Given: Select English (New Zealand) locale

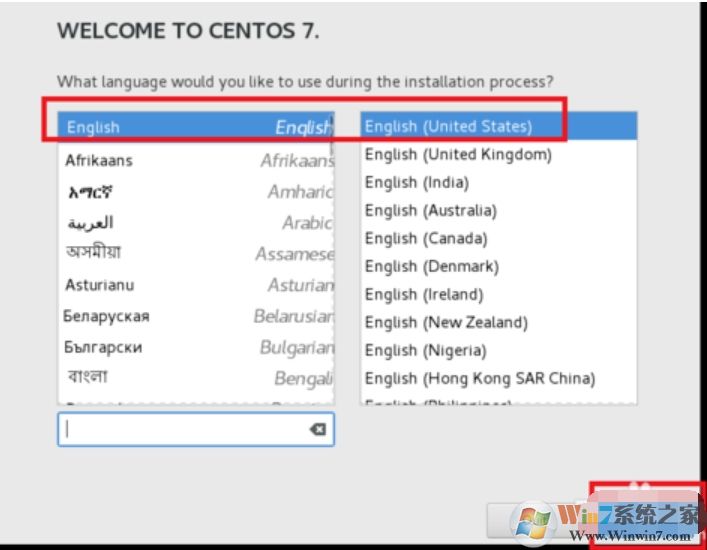Looking at the screenshot, I should [x=498, y=322].
